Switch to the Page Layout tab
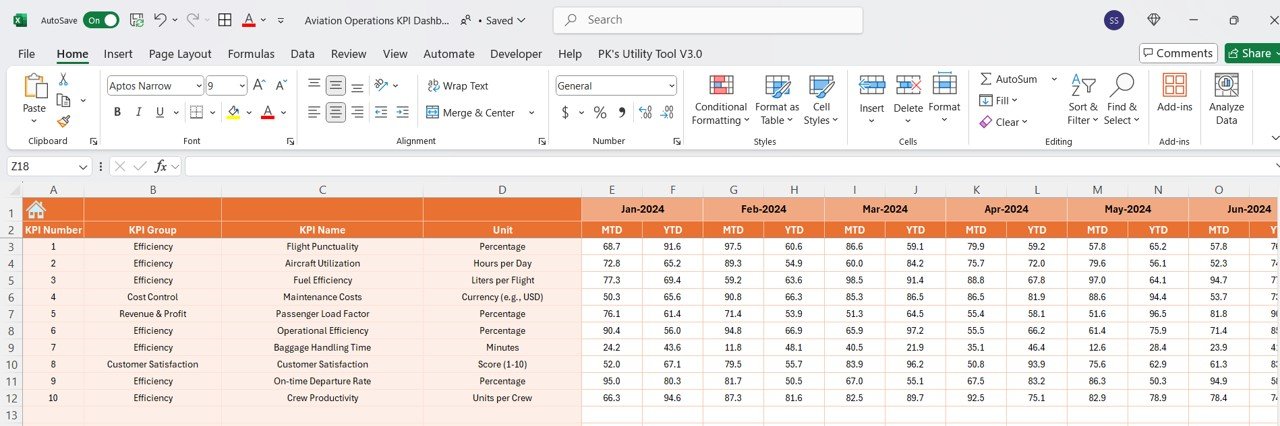Image resolution: width=1280 pixels, height=426 pixels. tap(180, 54)
